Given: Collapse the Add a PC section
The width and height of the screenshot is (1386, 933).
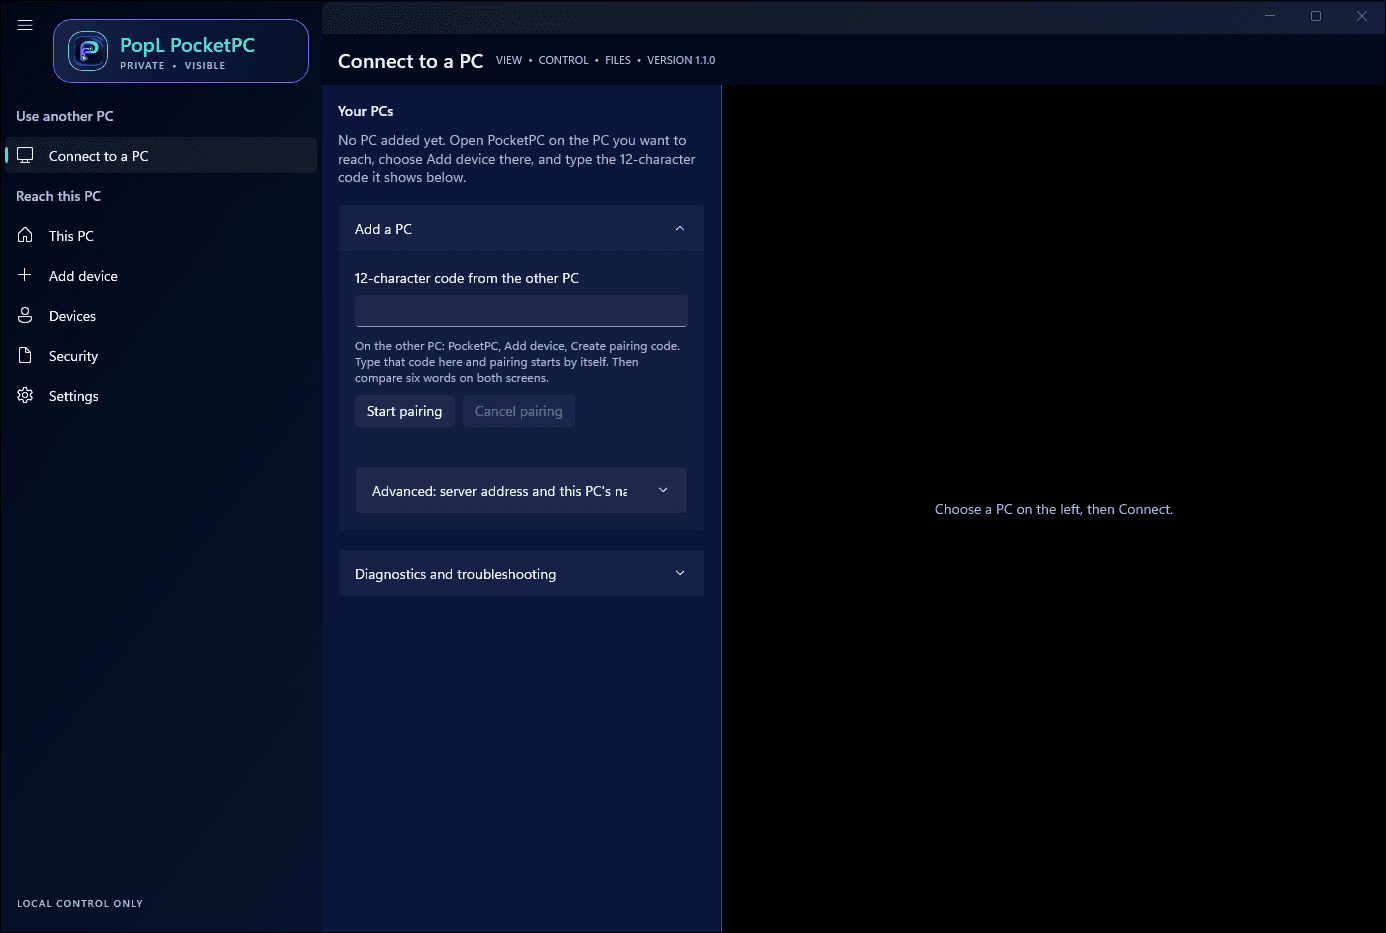Looking at the screenshot, I should [521, 229].
